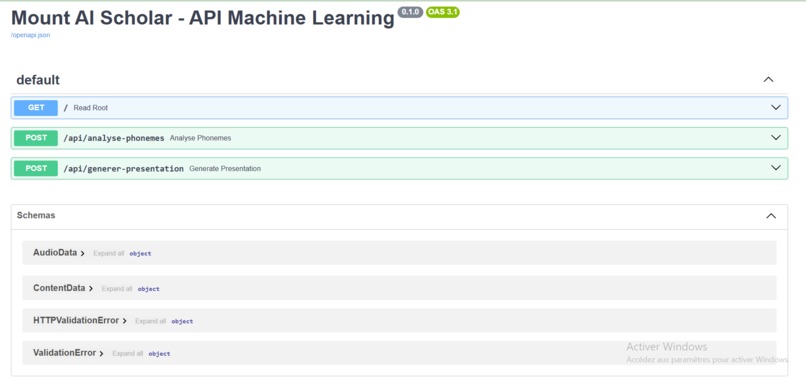Click the Read Root description text
This screenshot has height=378, width=806.
(90, 108)
